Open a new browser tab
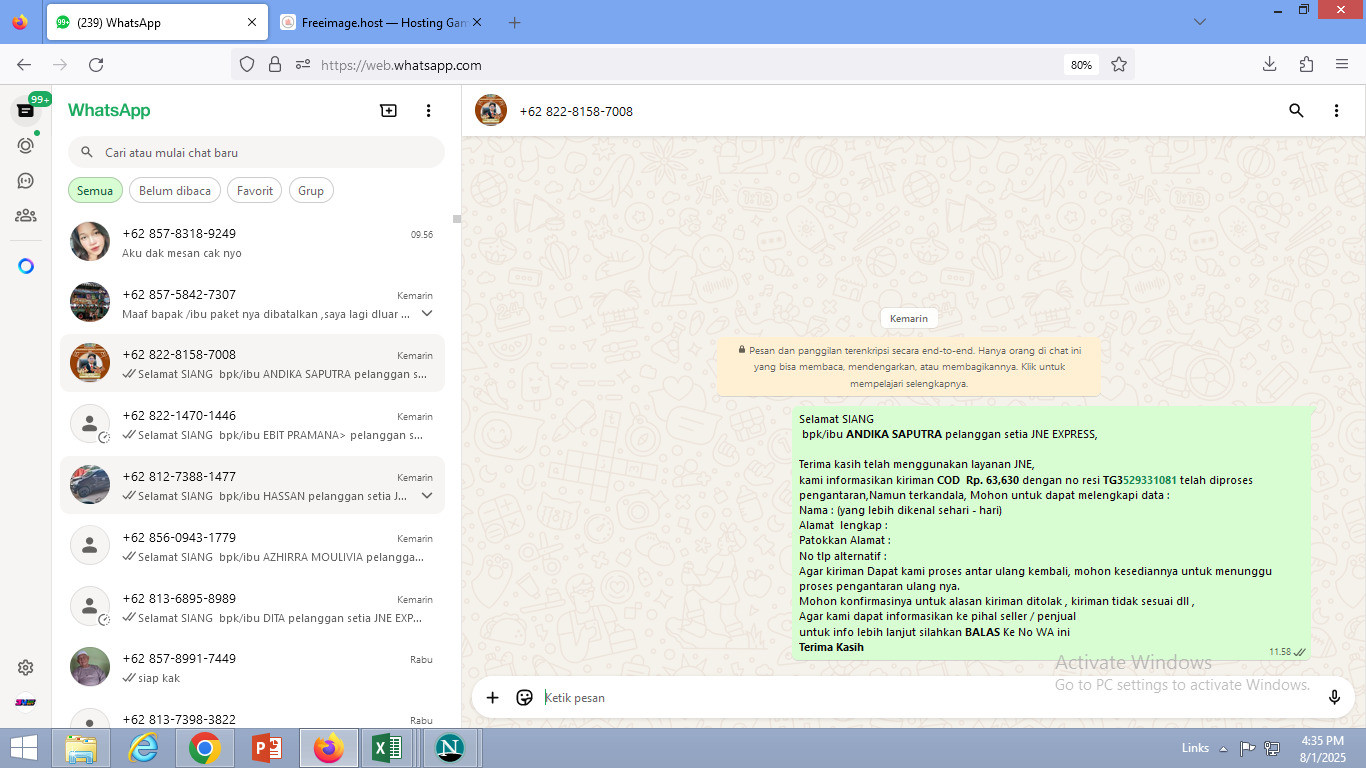The width and height of the screenshot is (1366, 768). pos(514,22)
